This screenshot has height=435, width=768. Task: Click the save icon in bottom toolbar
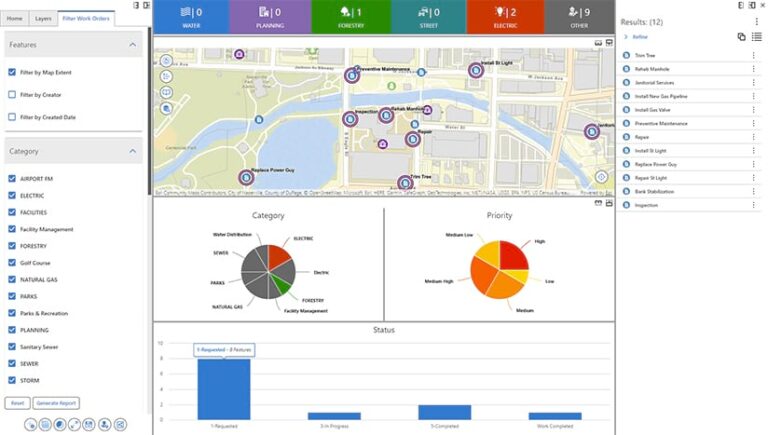tap(89, 424)
